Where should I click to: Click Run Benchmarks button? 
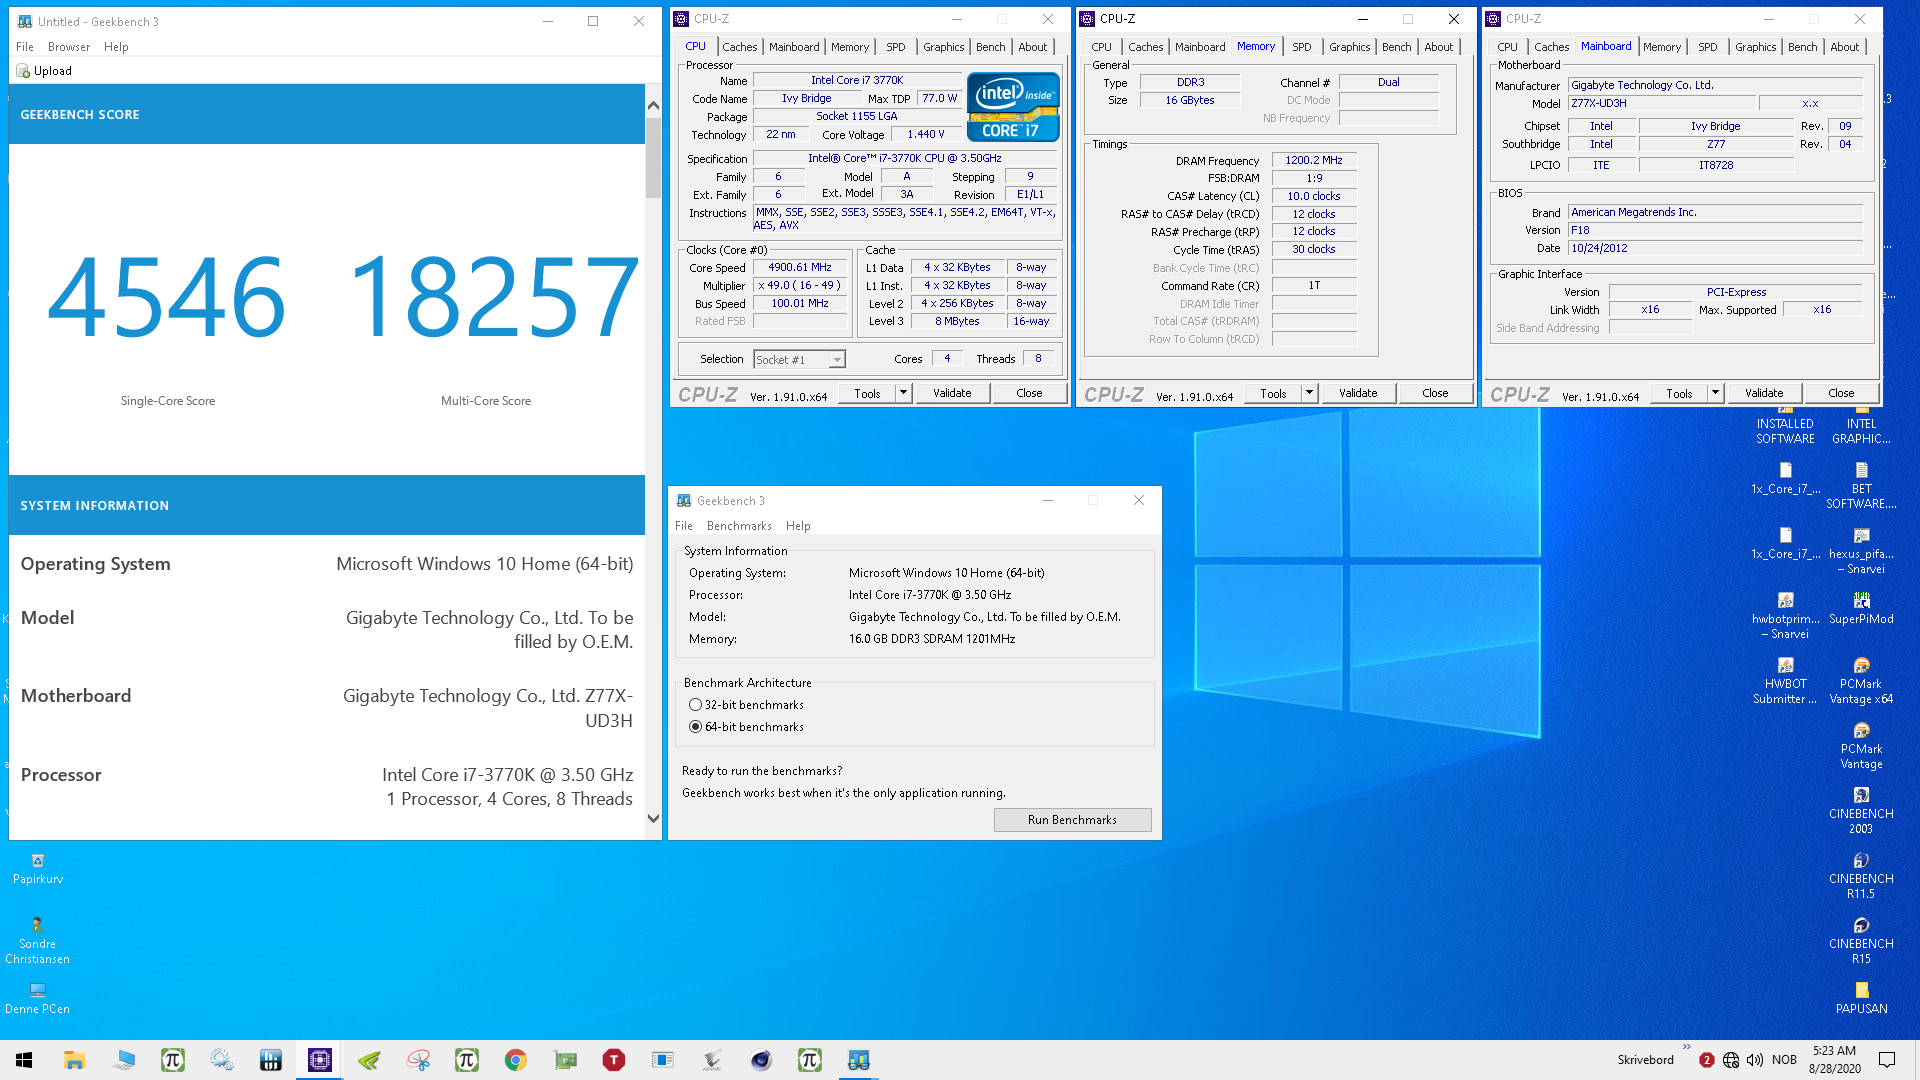pyautogui.click(x=1072, y=820)
